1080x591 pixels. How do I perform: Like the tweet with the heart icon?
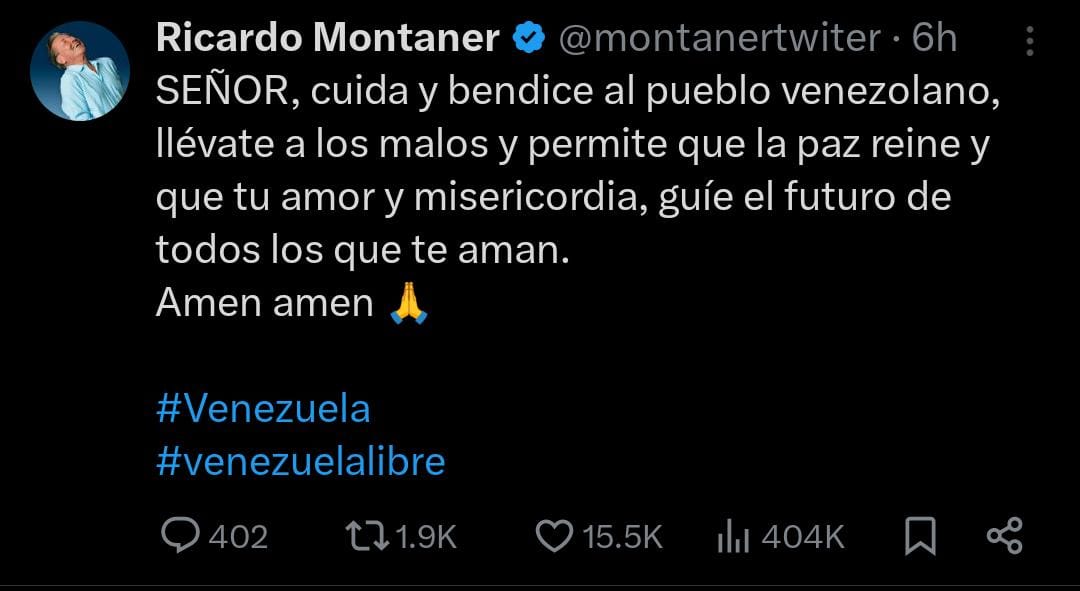click(553, 537)
